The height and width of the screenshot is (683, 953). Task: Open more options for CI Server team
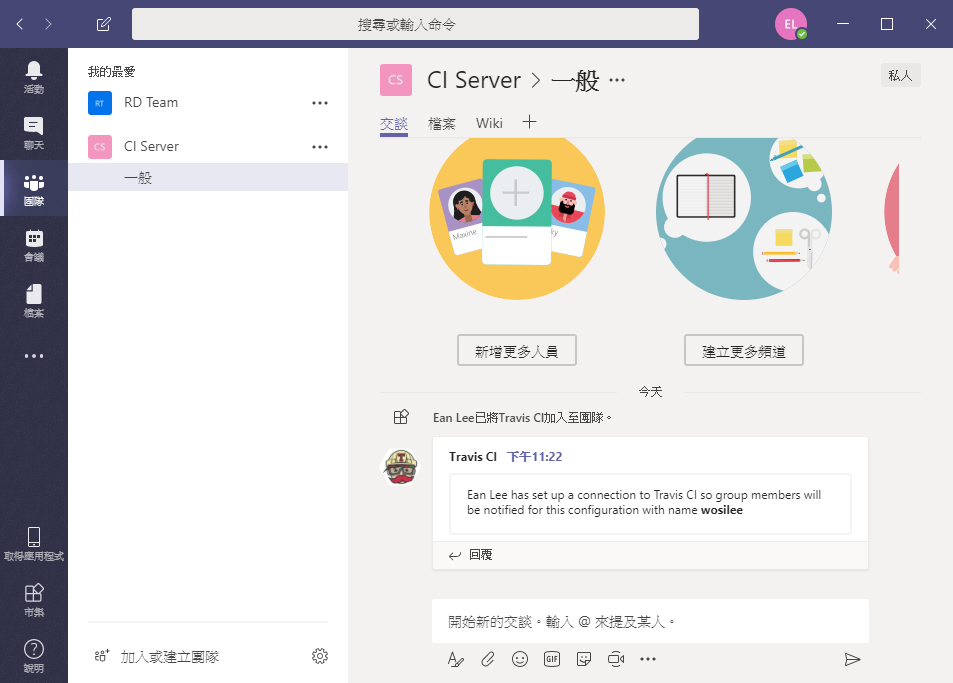click(x=320, y=147)
